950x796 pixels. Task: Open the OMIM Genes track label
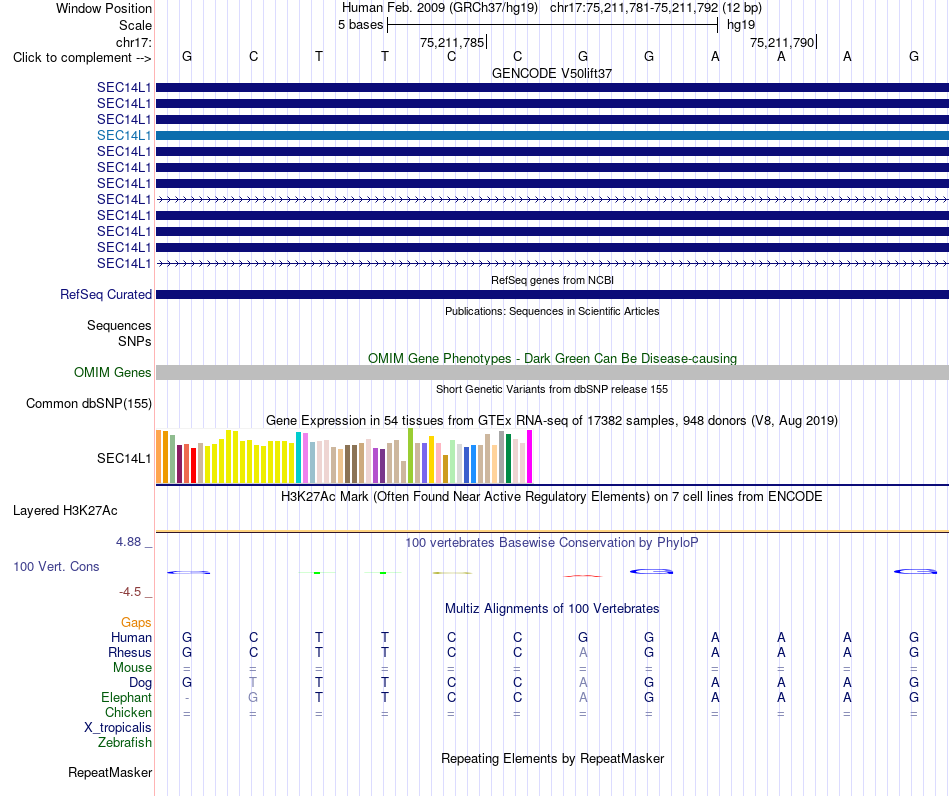112,373
